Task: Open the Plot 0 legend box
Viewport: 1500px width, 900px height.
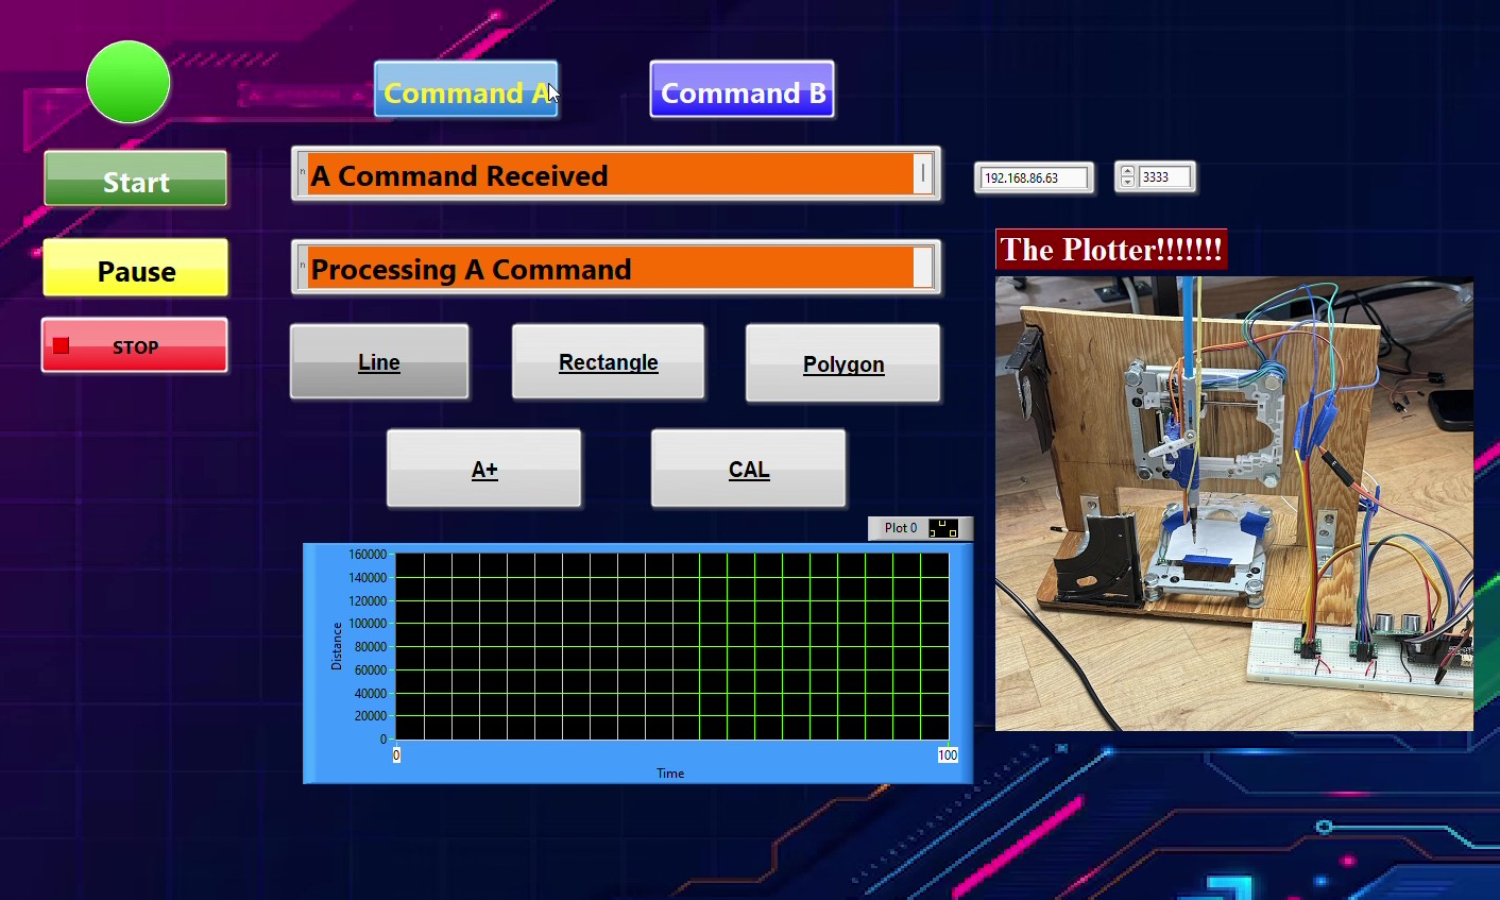Action: pyautogui.click(x=898, y=528)
